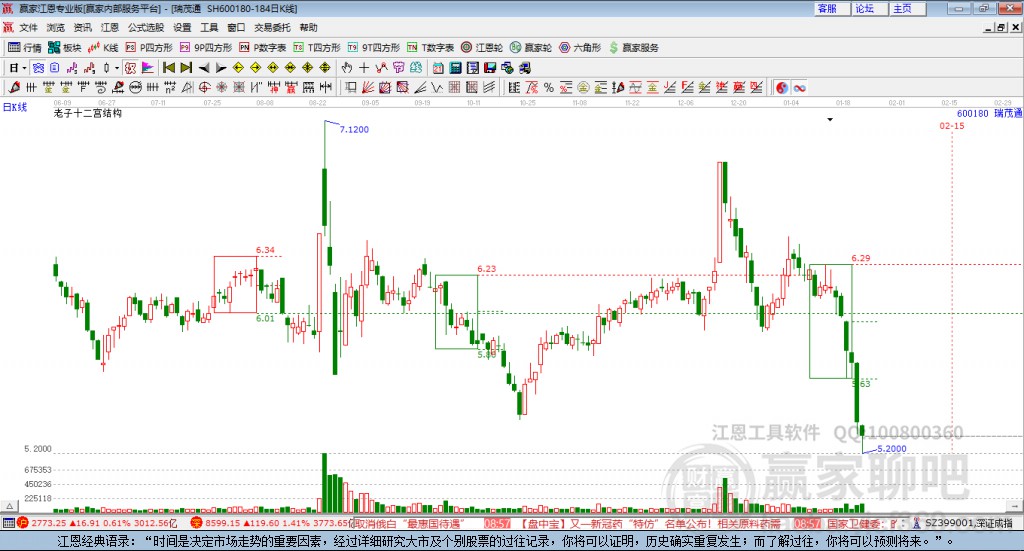
Task: Expand the candlestick style dropdown arrow
Action: 117,68
